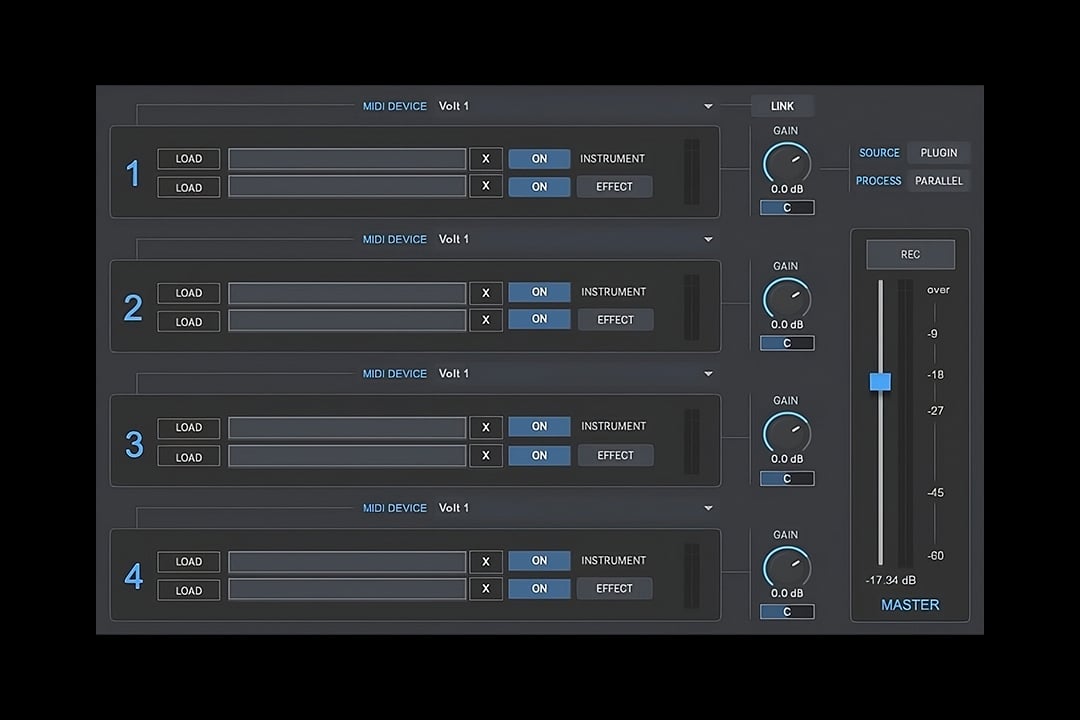Open slot 3 MIDI device dropdown arrow
The image size is (1080, 720).
tap(708, 373)
